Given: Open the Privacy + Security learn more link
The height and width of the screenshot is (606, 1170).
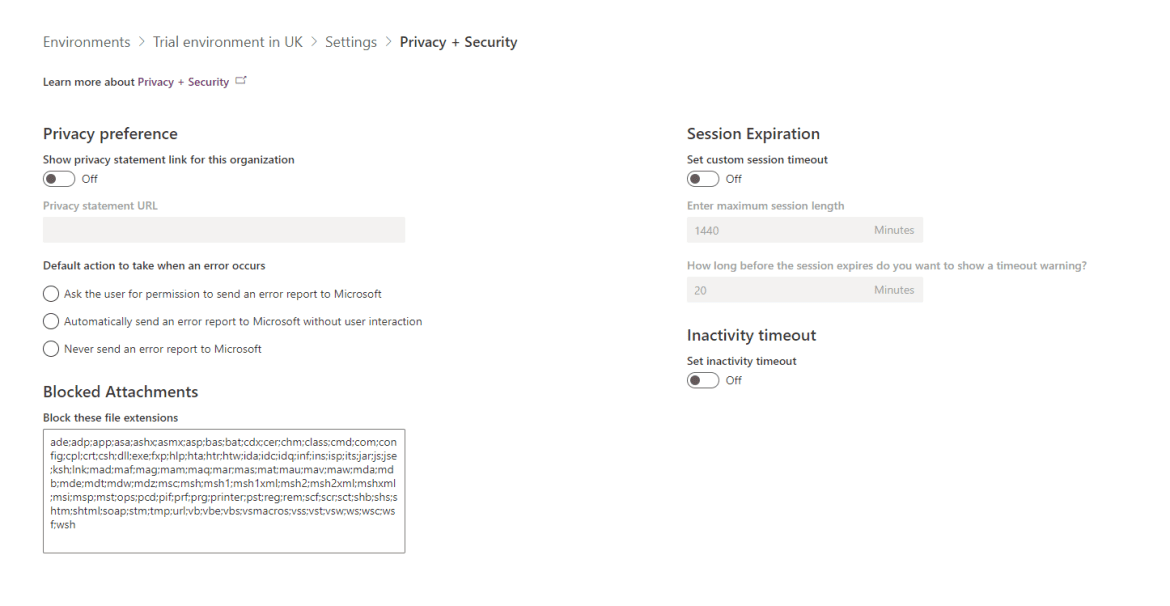Looking at the screenshot, I should point(183,82).
